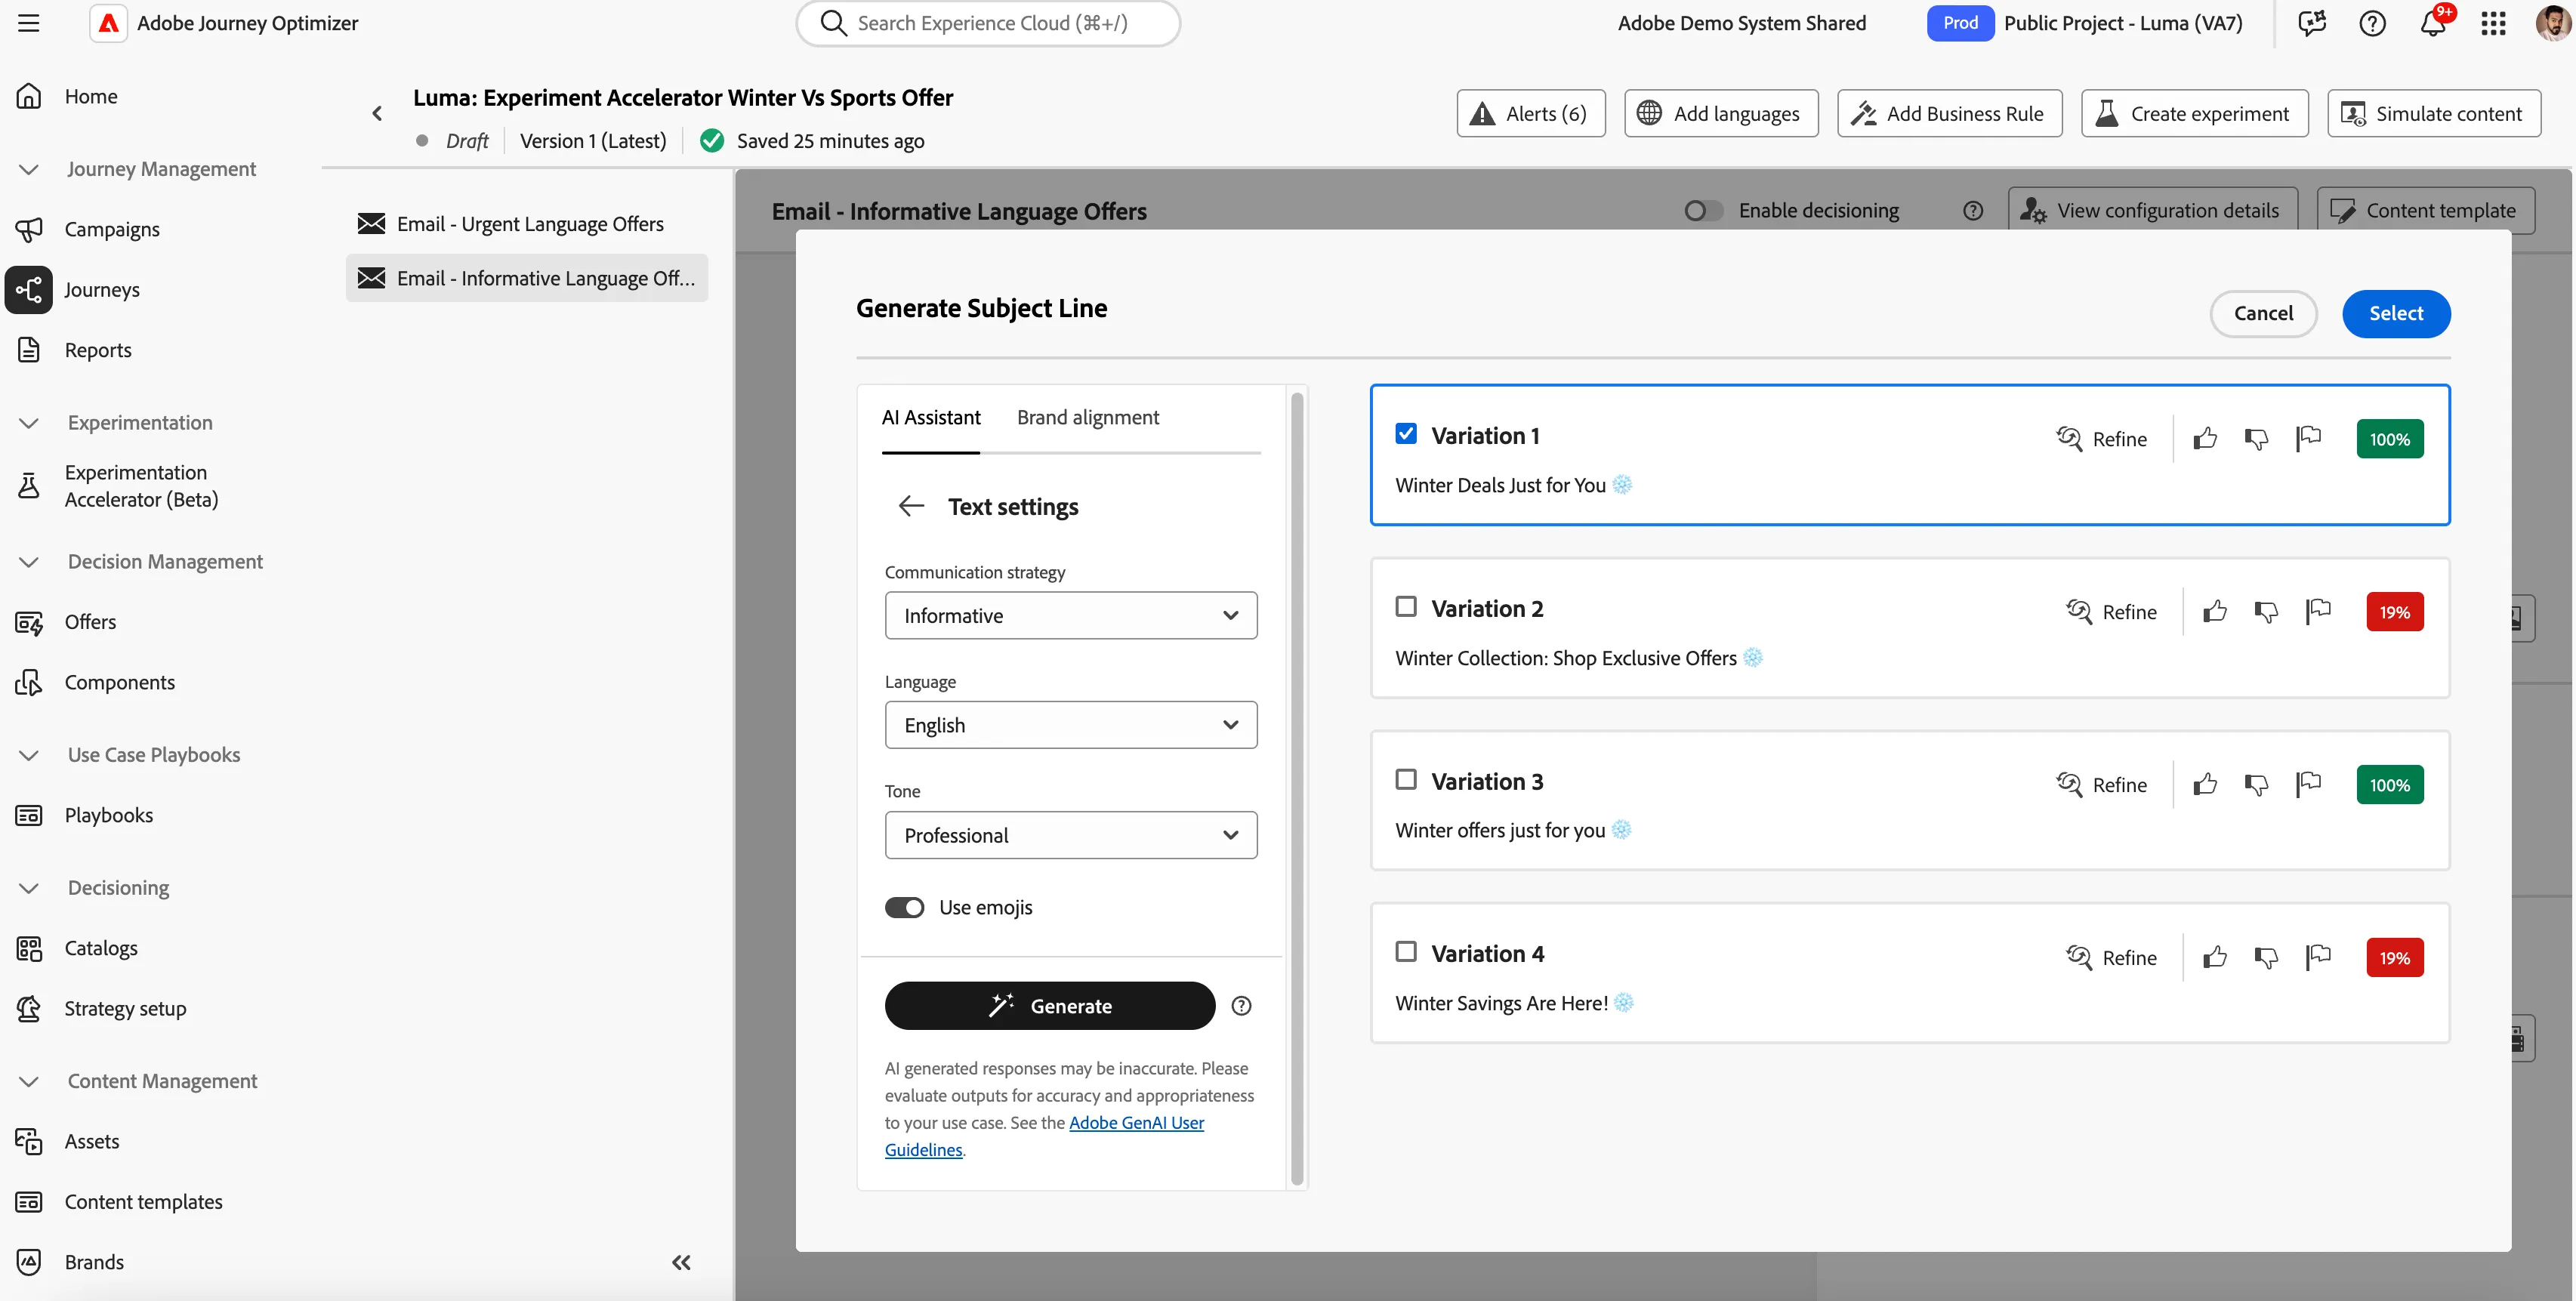Thumbs up Variation 1
The height and width of the screenshot is (1301, 2576).
2205,439
